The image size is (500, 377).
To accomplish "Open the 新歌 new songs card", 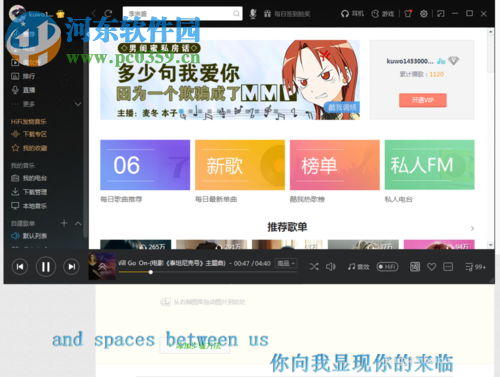I will coord(240,165).
